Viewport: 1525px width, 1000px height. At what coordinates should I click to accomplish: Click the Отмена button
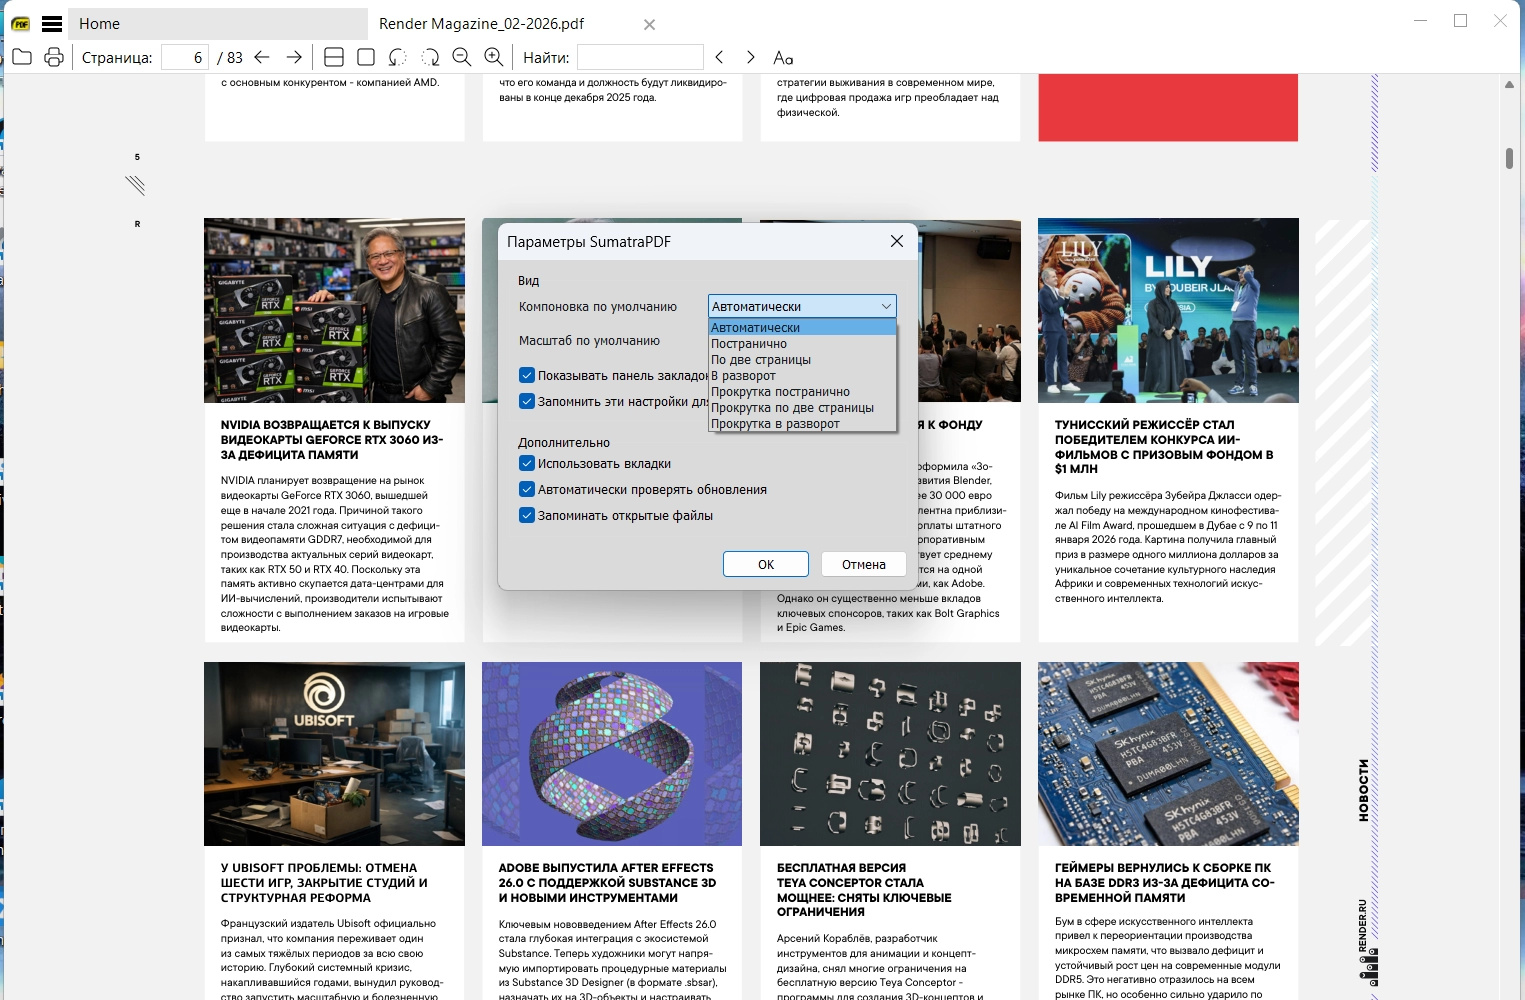coord(863,564)
